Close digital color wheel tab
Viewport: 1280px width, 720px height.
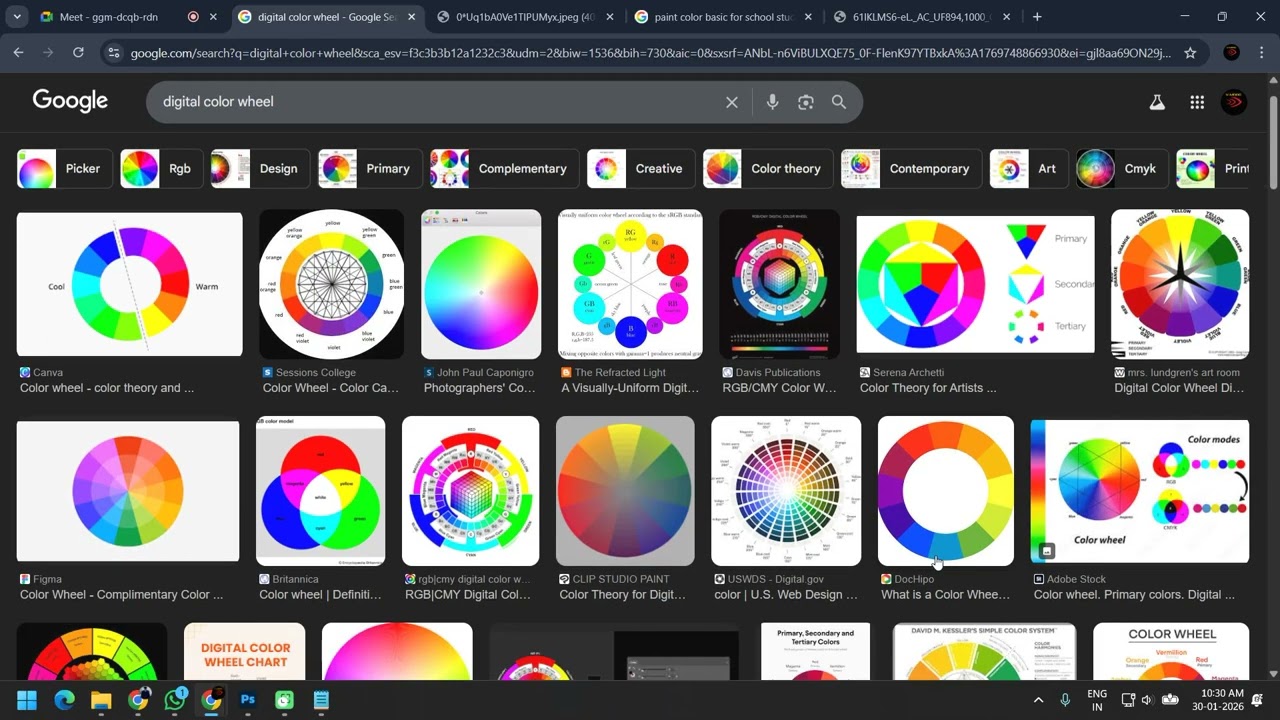pos(411,17)
